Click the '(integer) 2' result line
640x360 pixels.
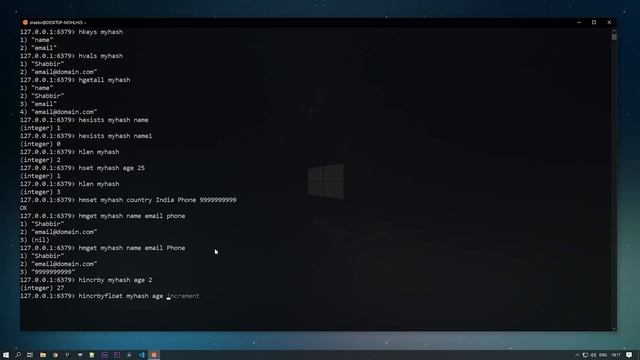click(x=40, y=160)
